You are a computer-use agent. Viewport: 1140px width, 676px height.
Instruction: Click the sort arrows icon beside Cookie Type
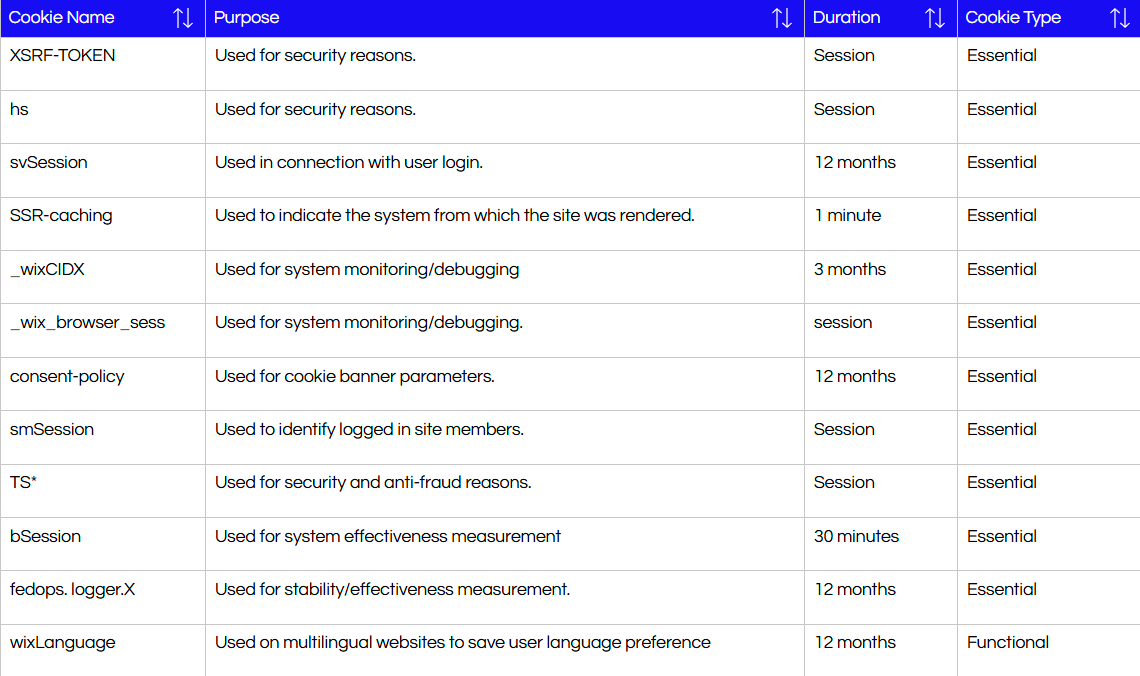(x=1119, y=18)
